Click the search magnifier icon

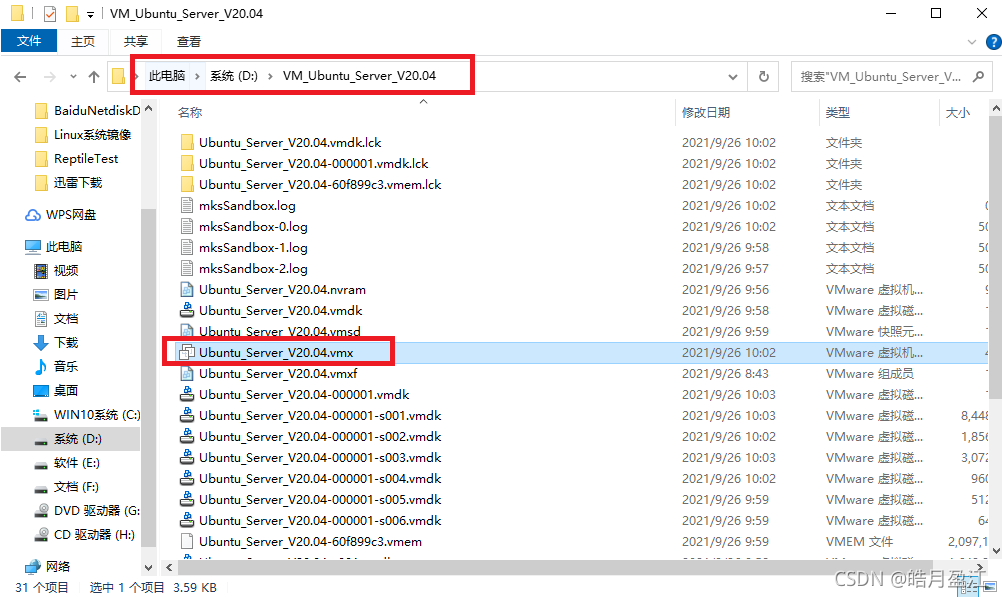point(978,77)
